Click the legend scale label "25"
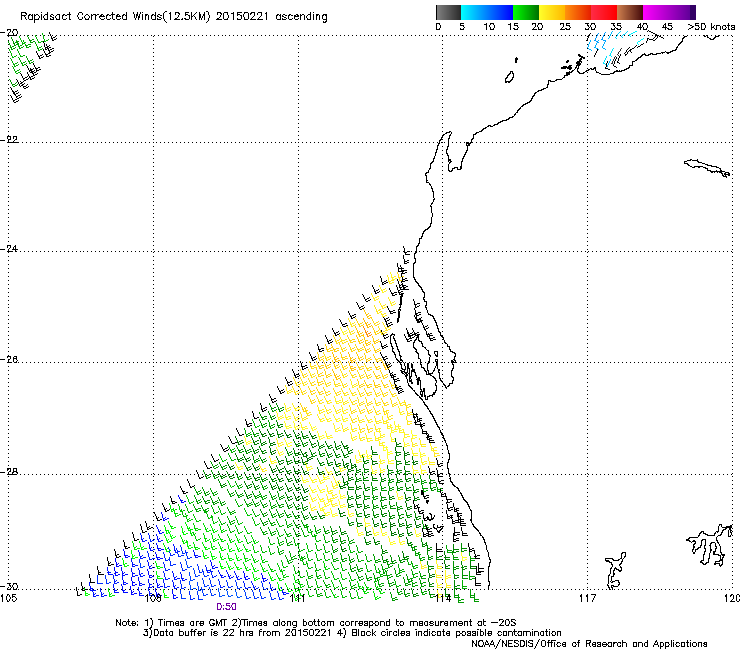The width and height of the screenshot is (740, 650). tap(565, 27)
